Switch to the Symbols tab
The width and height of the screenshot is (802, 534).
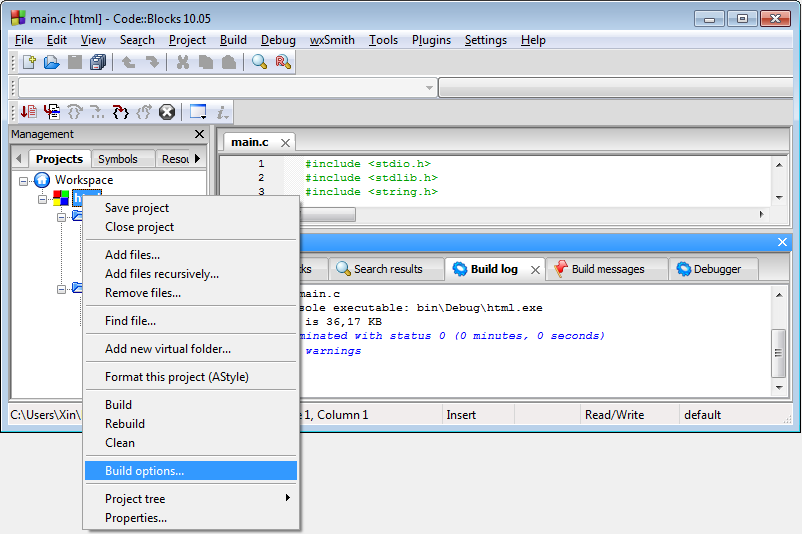(x=118, y=159)
